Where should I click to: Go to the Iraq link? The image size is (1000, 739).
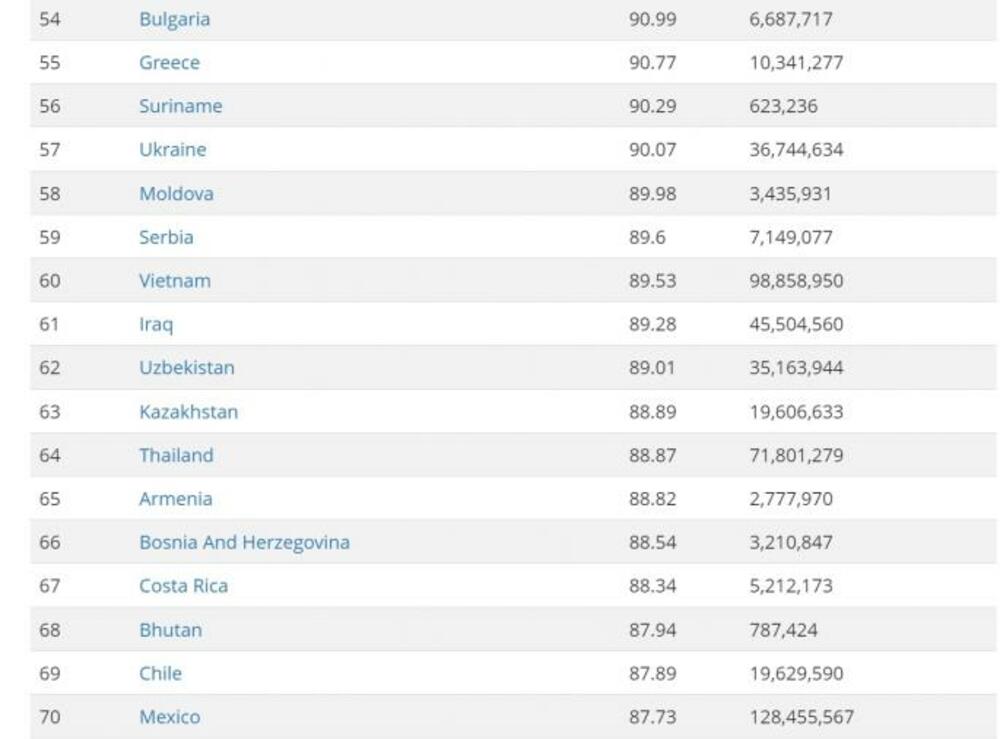[x=155, y=324]
